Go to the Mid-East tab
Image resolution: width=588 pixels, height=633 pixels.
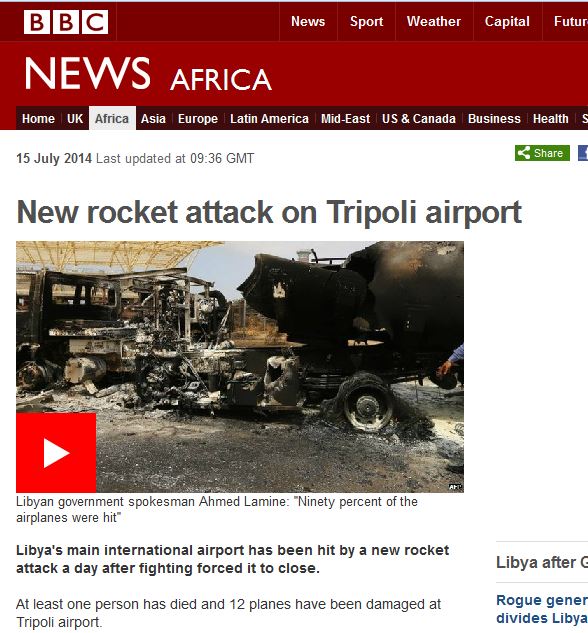[345, 119]
